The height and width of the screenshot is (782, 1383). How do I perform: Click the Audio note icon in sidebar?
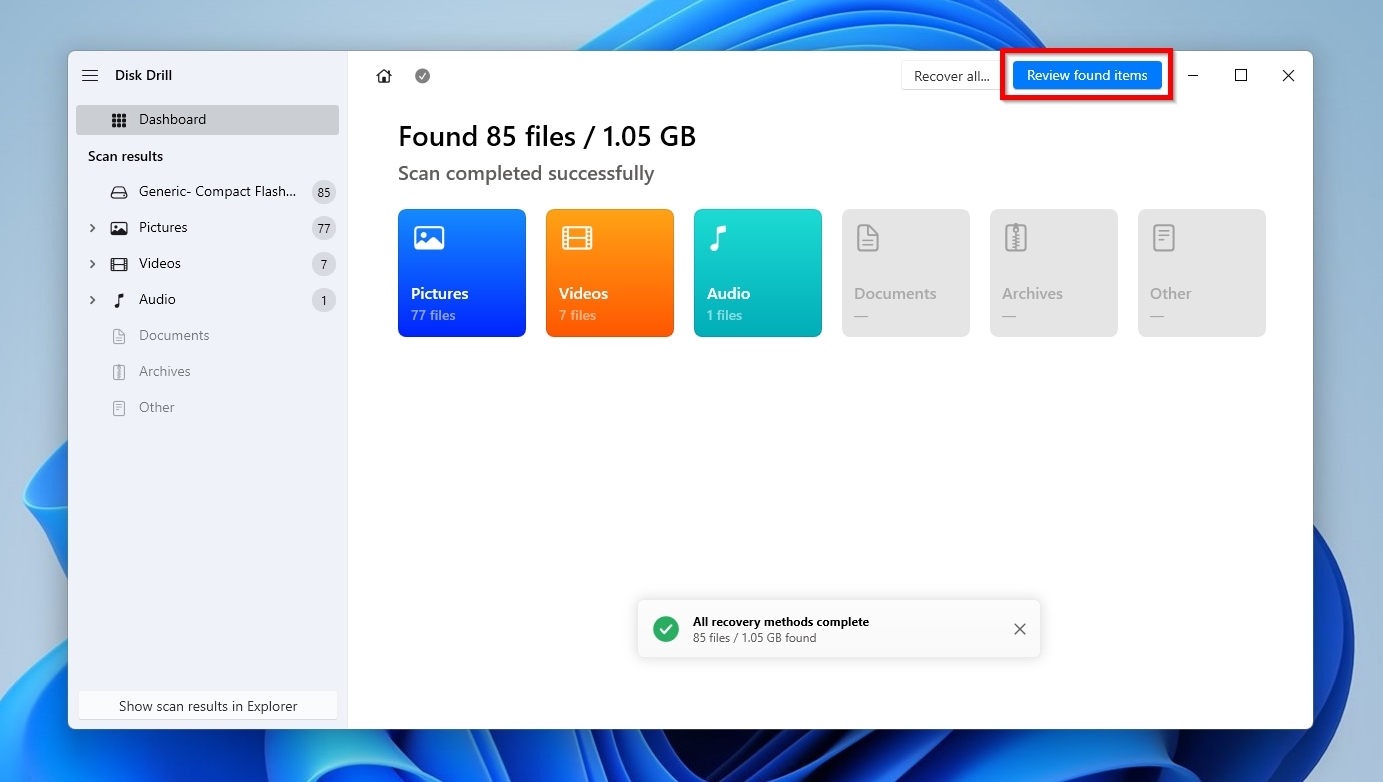(x=119, y=300)
